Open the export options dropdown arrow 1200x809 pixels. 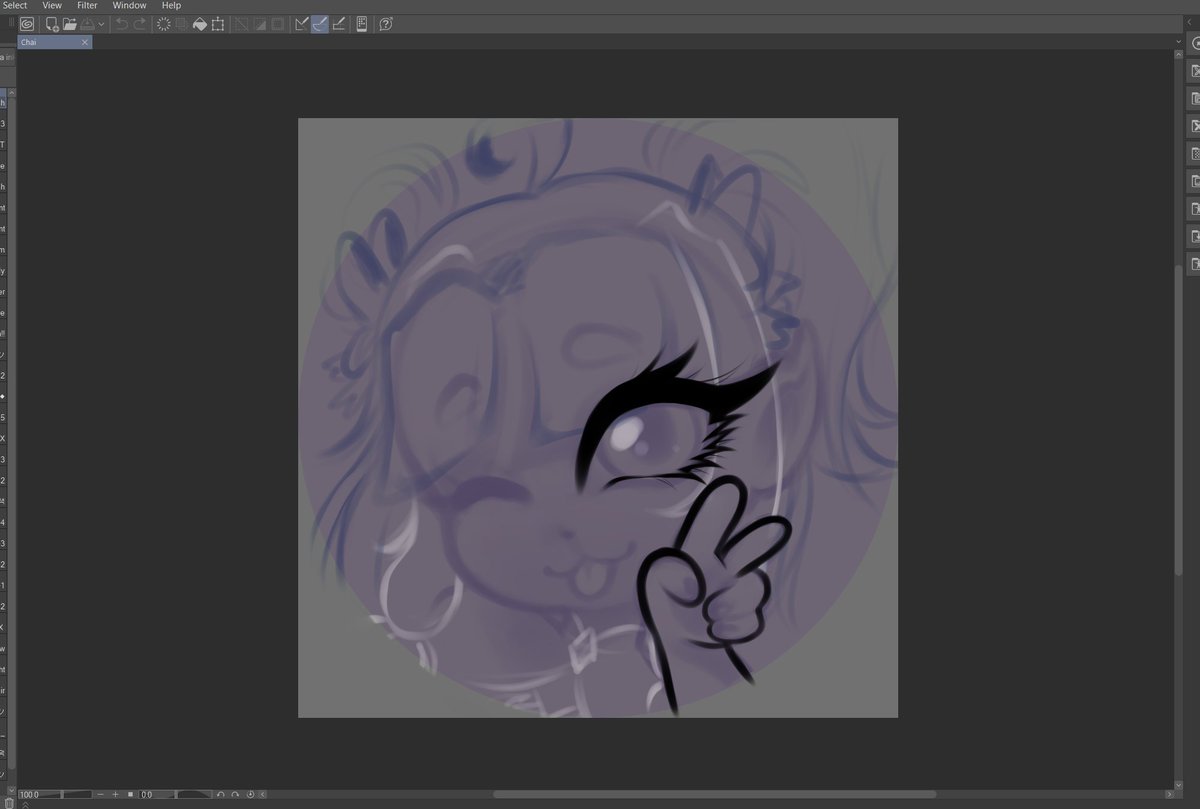point(101,24)
